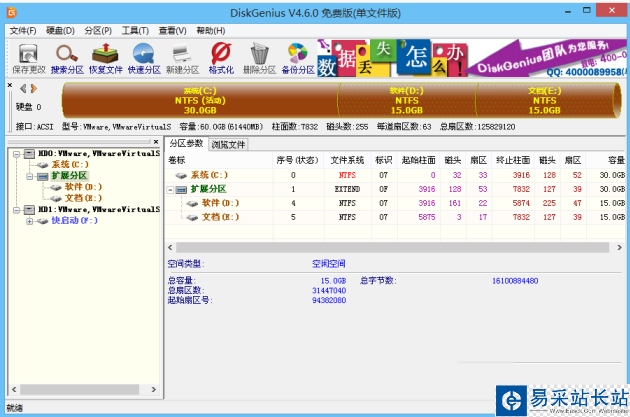Select 软件(D:) in the left tree
The width and height of the screenshot is (630, 417).
(x=83, y=187)
